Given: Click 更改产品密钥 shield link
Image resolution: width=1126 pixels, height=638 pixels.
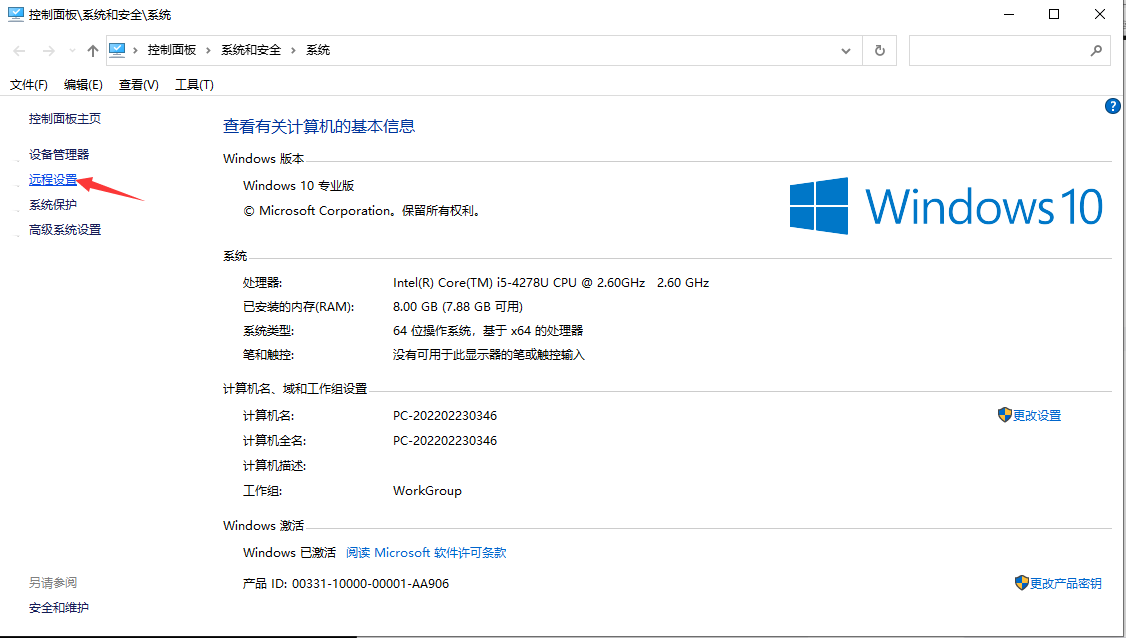Looking at the screenshot, I should [1058, 583].
